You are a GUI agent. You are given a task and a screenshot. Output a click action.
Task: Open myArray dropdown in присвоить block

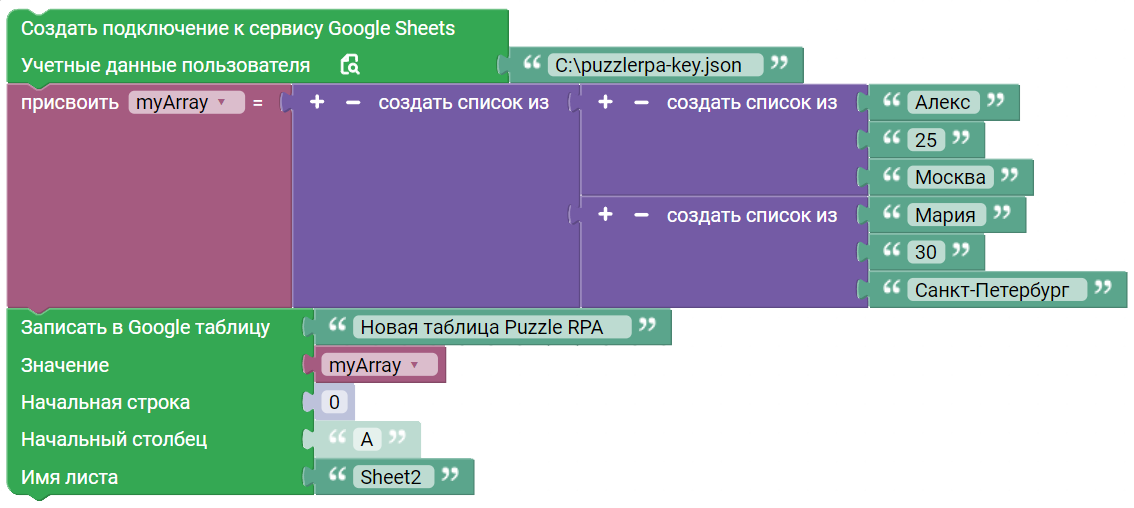(x=187, y=103)
